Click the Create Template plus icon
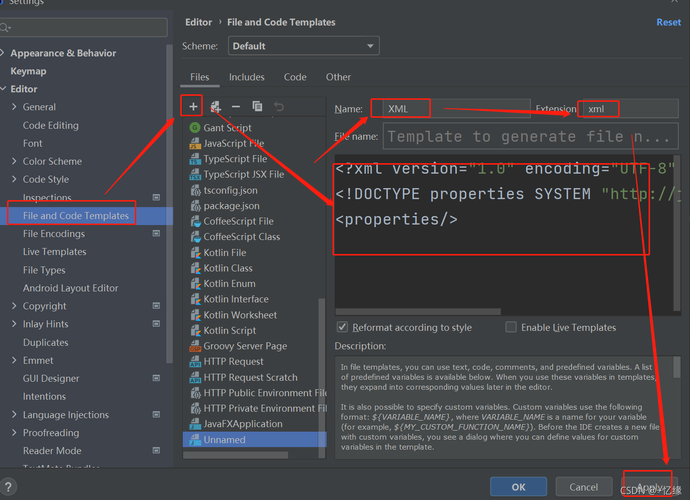The width and height of the screenshot is (690, 500). [x=193, y=106]
